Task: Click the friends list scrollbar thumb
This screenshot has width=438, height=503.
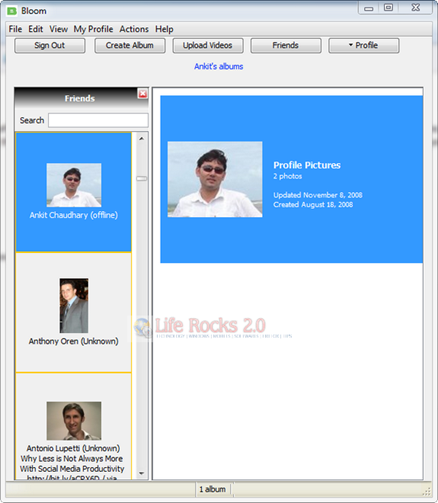Action: tap(142, 179)
